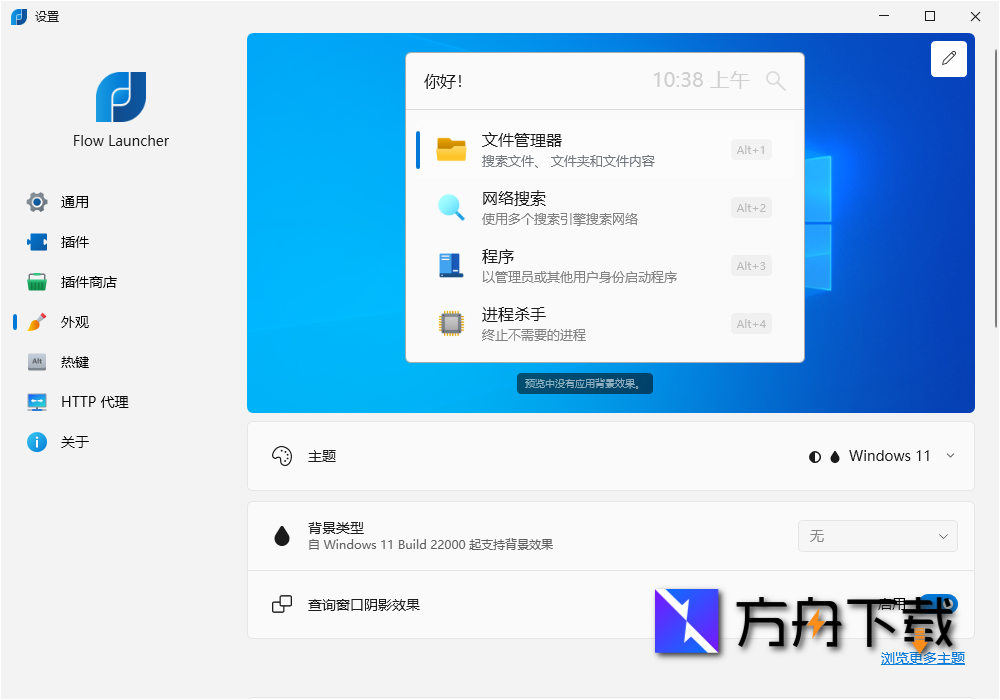Enable the 查询窗口阴影效果 toggle
1000x700 pixels.
coord(937,605)
